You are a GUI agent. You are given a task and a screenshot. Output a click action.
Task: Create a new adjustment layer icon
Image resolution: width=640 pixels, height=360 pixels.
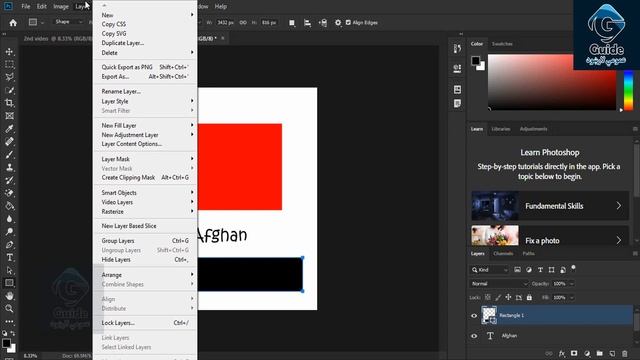[x=587, y=353]
